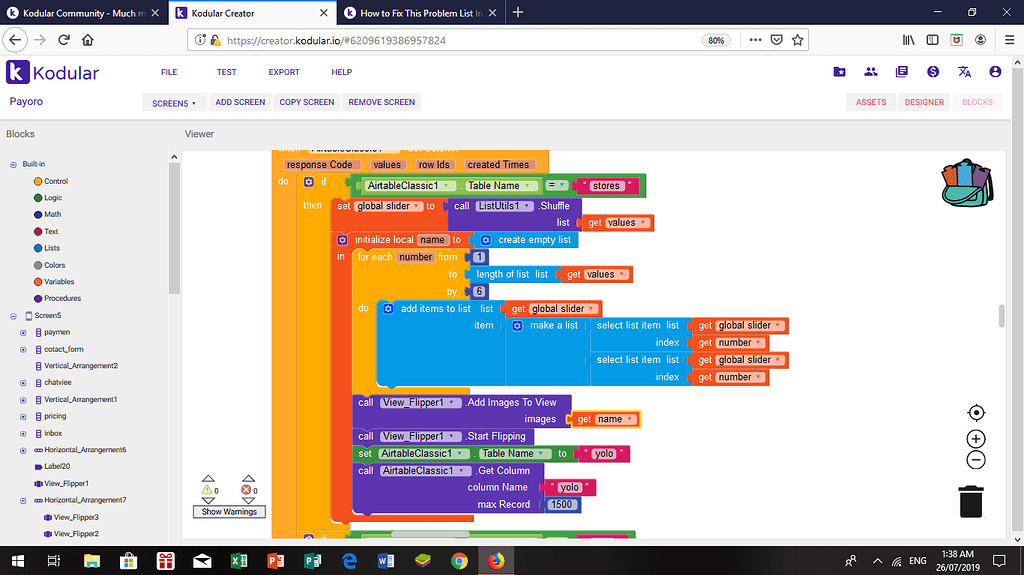Click the dollar sign icon
1024x575 pixels.
tap(933, 72)
